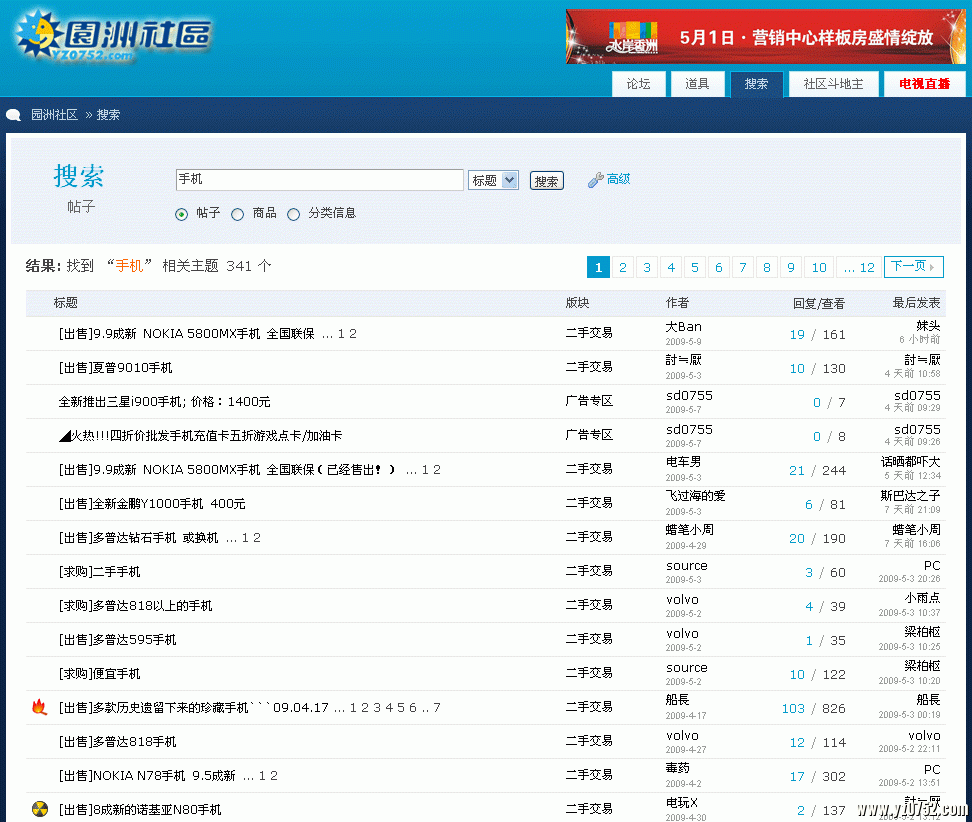Open the 道具 tab
Viewport: 972px width, 822px height.
697,84
